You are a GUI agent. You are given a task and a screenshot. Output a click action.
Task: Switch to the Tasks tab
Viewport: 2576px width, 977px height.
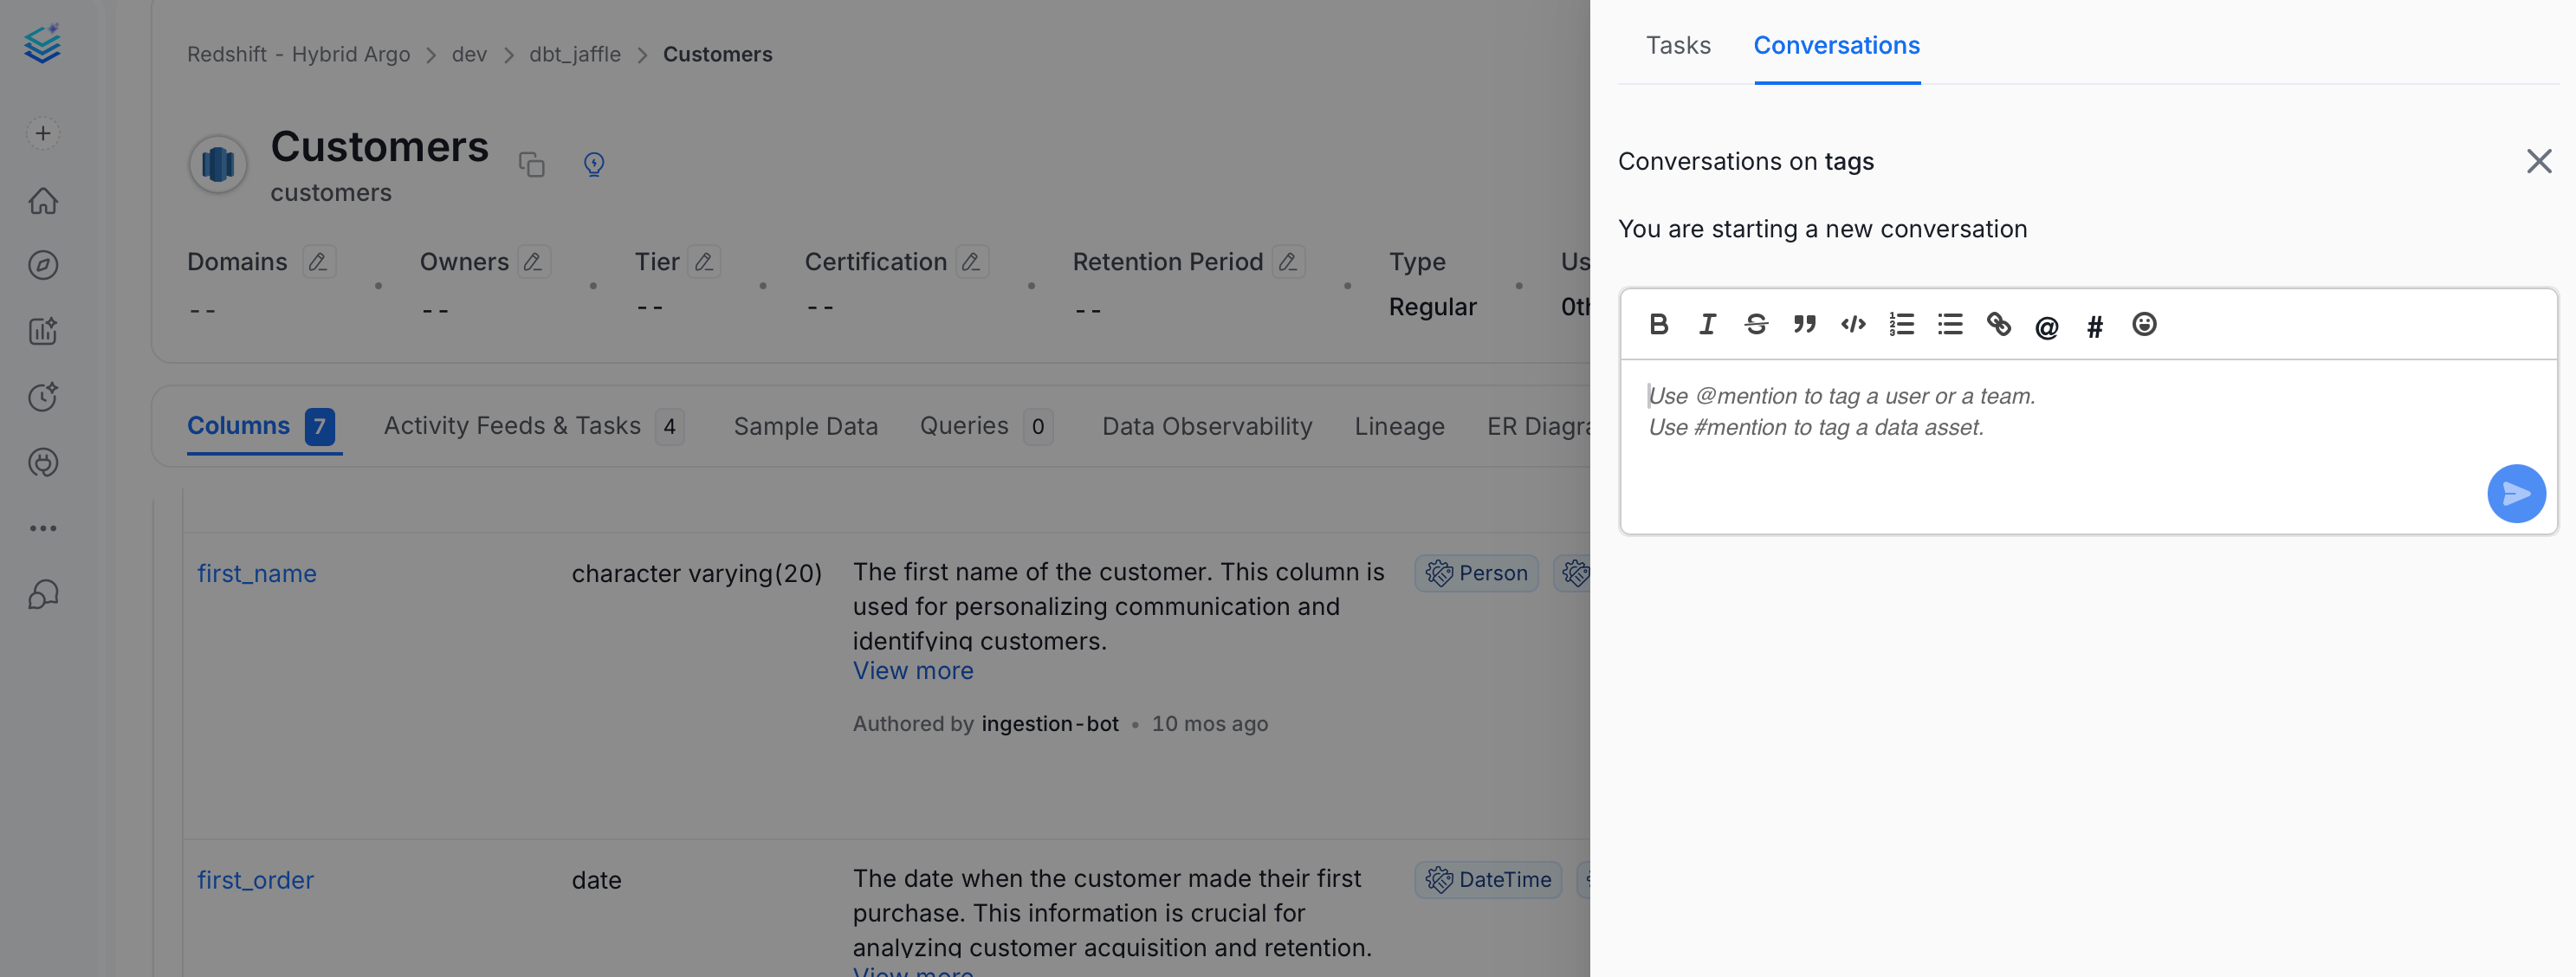pos(1678,45)
